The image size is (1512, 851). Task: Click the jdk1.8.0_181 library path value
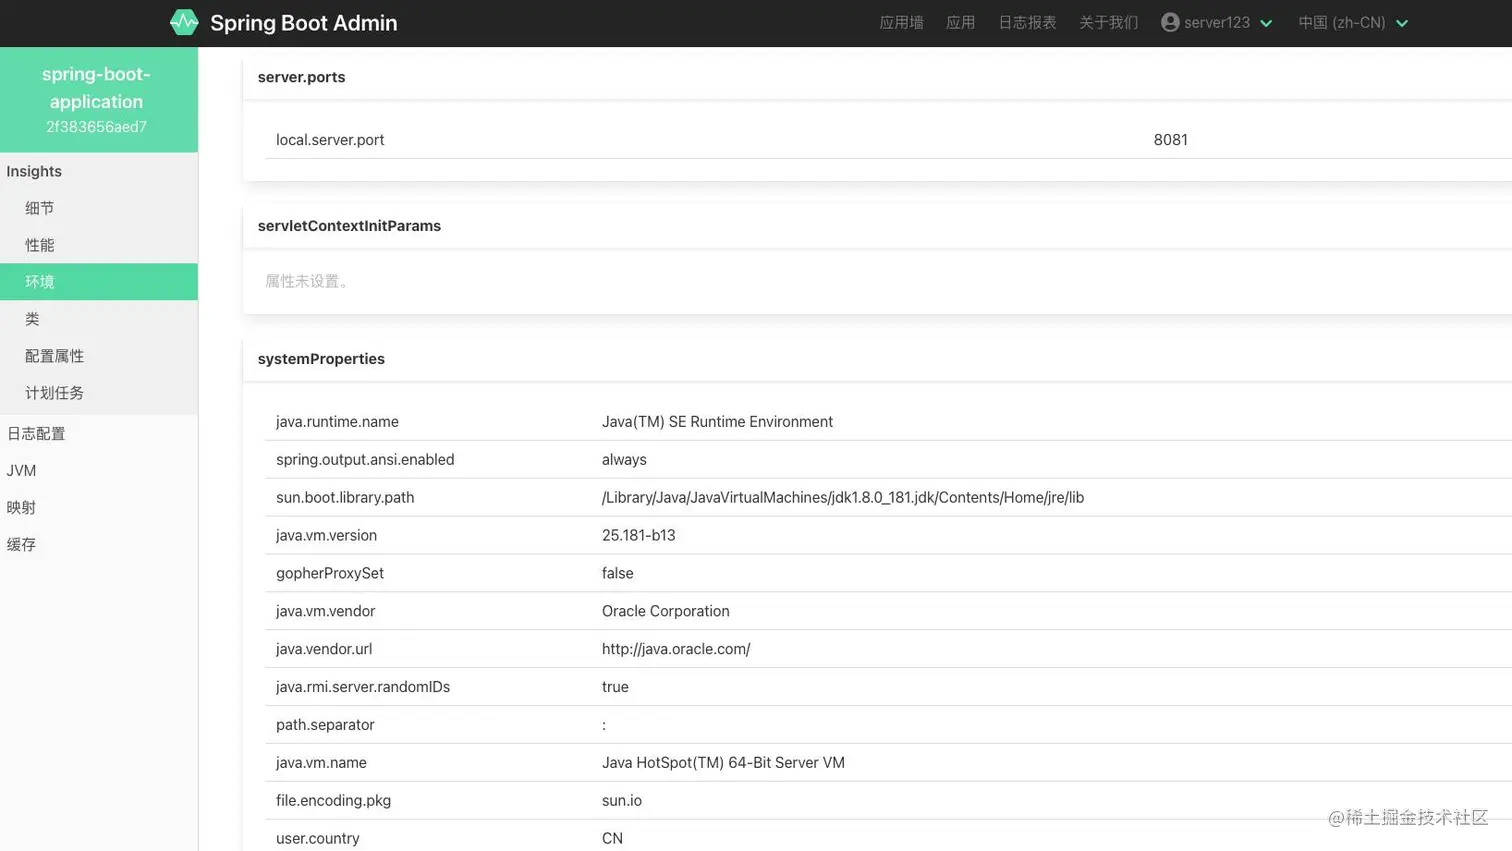coord(843,498)
